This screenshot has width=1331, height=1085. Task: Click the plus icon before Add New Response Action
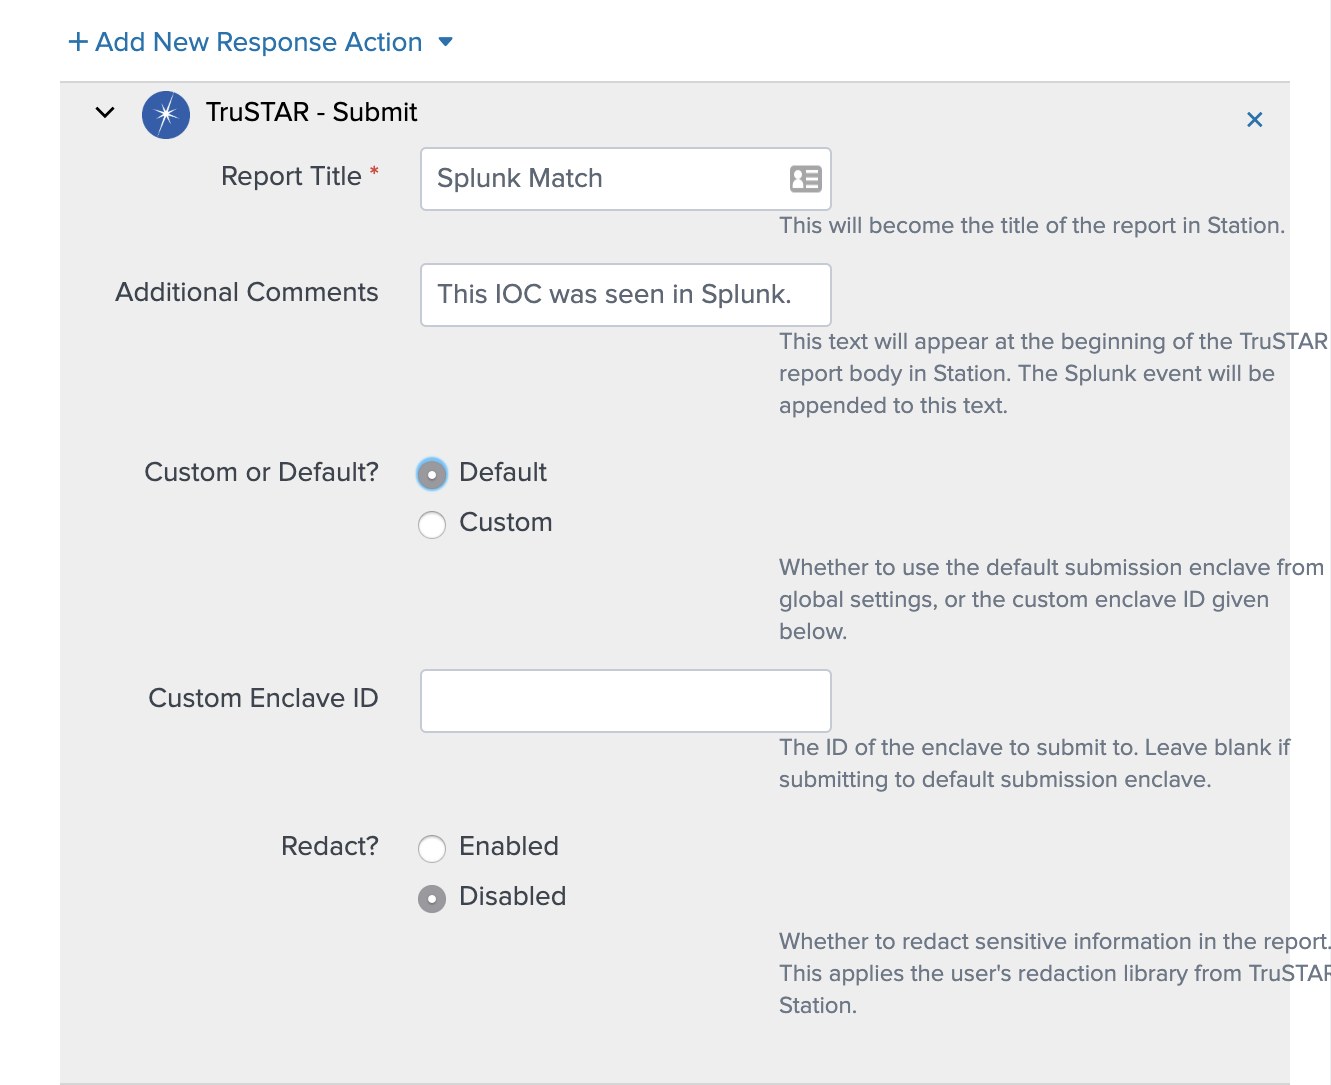78,42
